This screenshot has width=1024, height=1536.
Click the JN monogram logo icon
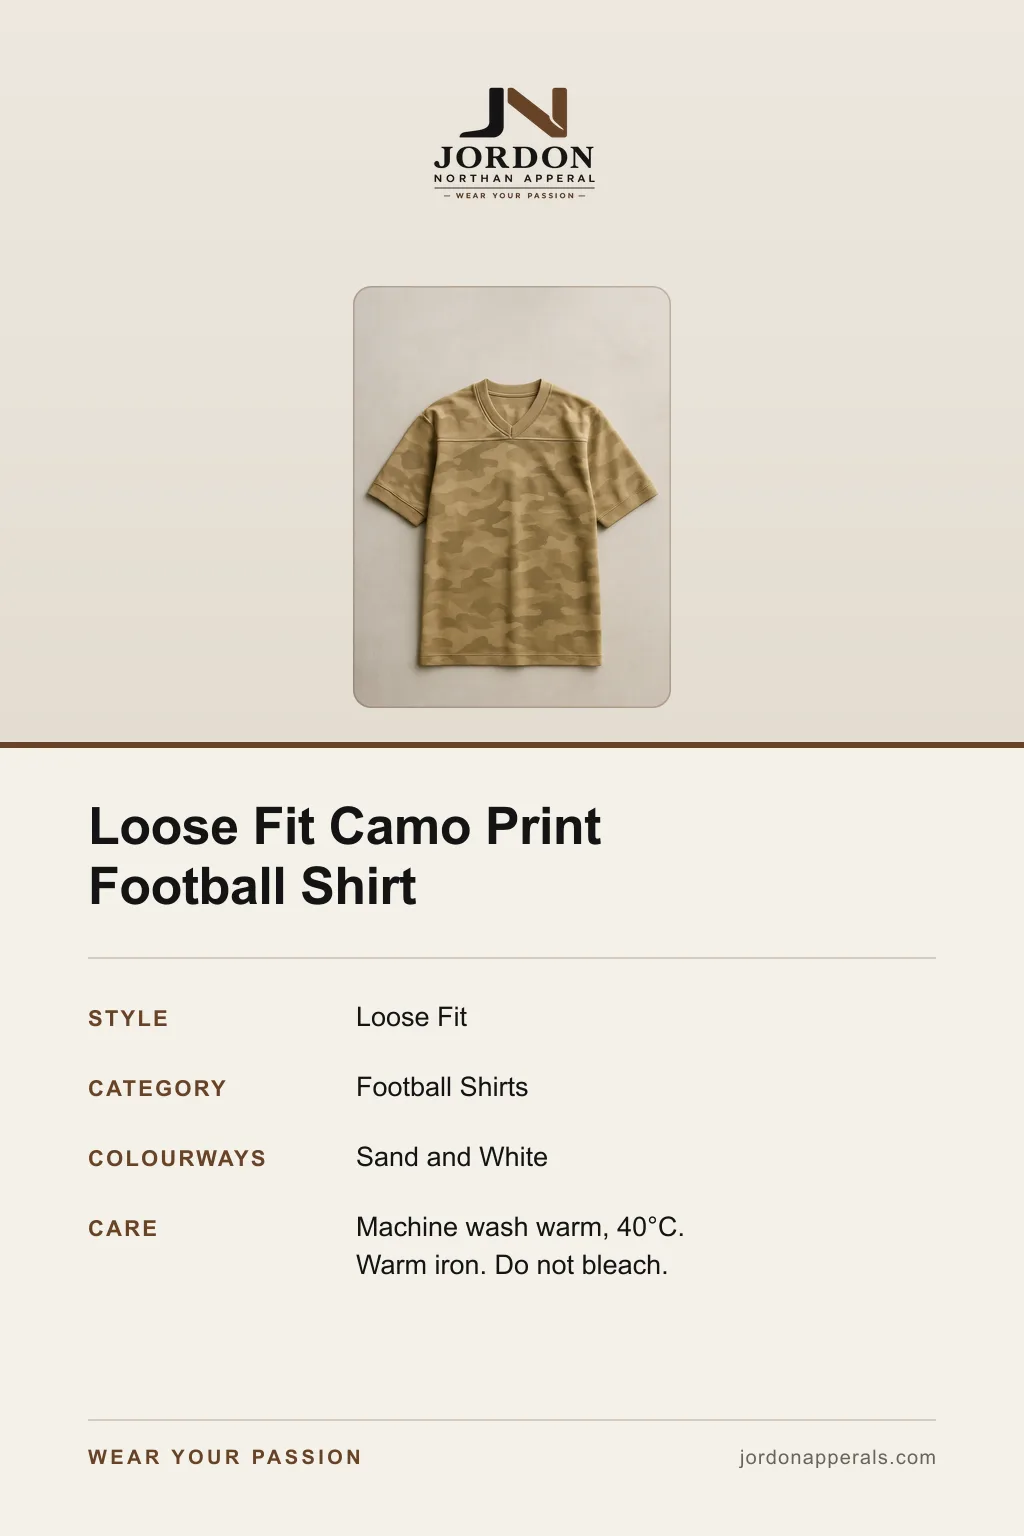click(x=514, y=112)
